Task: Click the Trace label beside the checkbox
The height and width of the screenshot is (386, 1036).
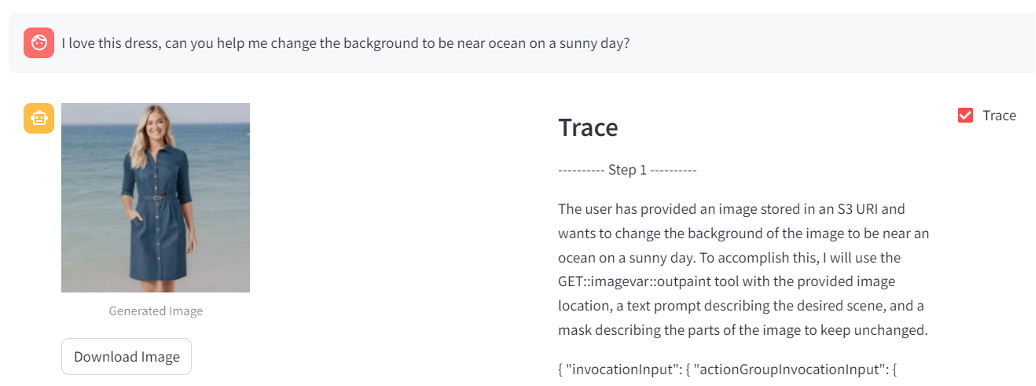Action: tap(999, 116)
